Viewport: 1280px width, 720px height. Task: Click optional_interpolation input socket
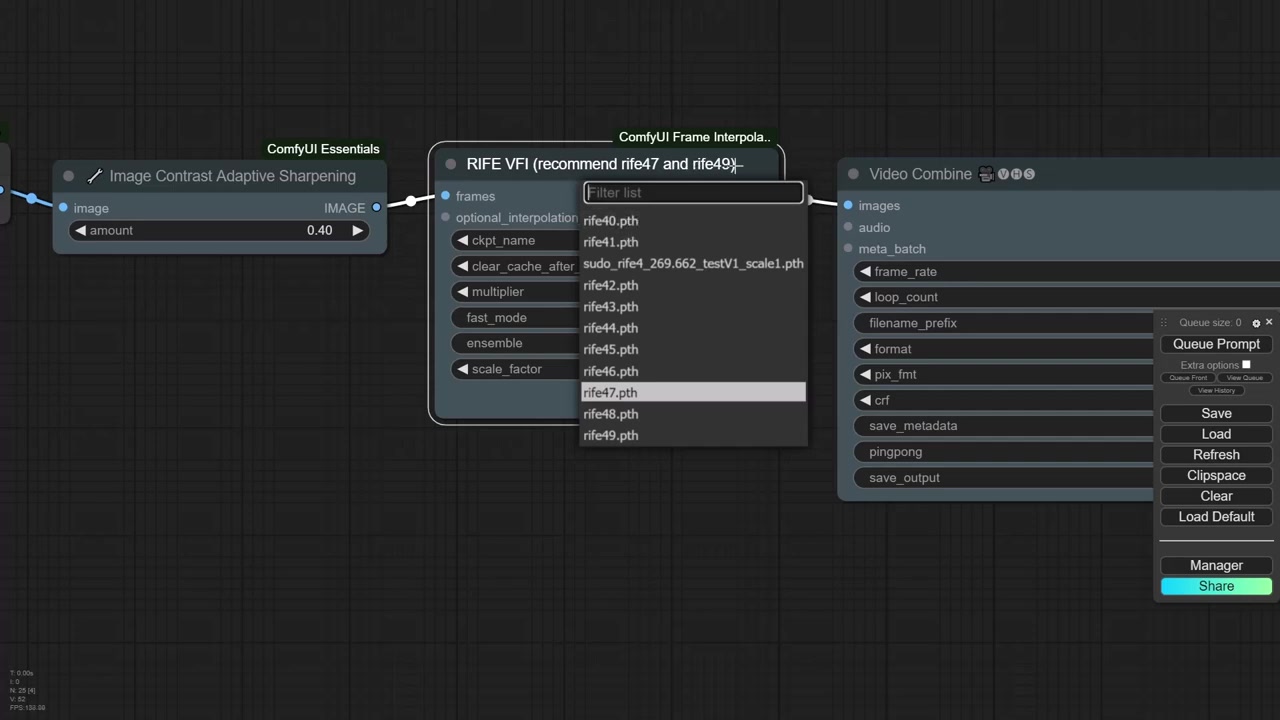445,218
